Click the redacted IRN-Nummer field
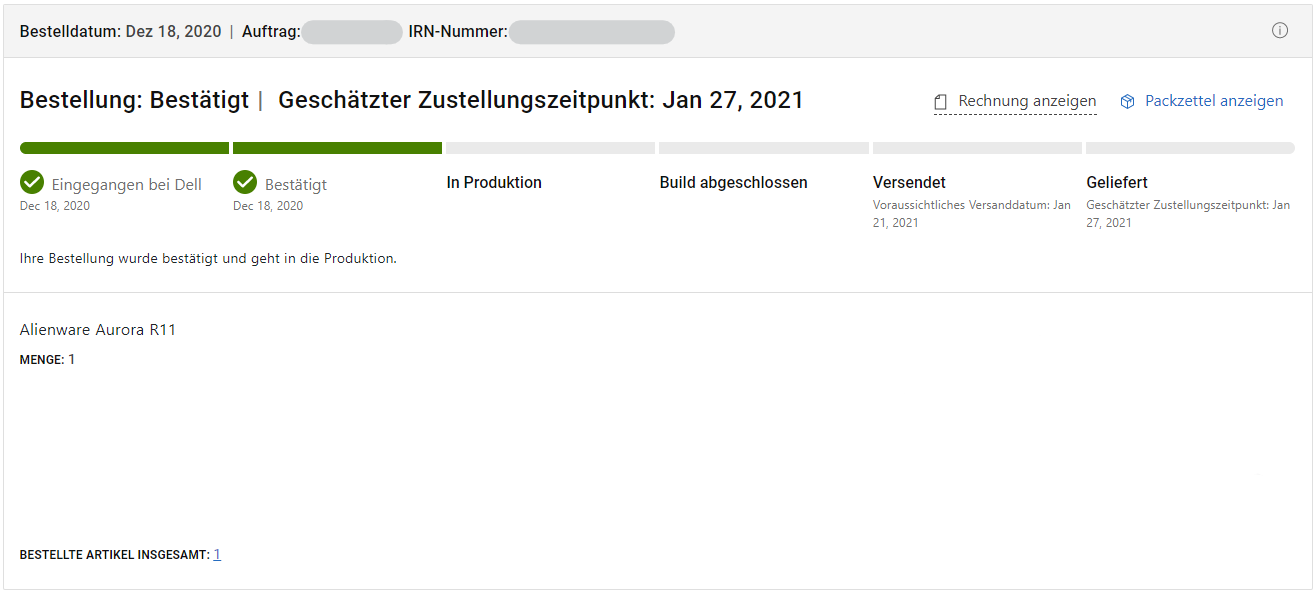The image size is (1315, 593). click(592, 32)
